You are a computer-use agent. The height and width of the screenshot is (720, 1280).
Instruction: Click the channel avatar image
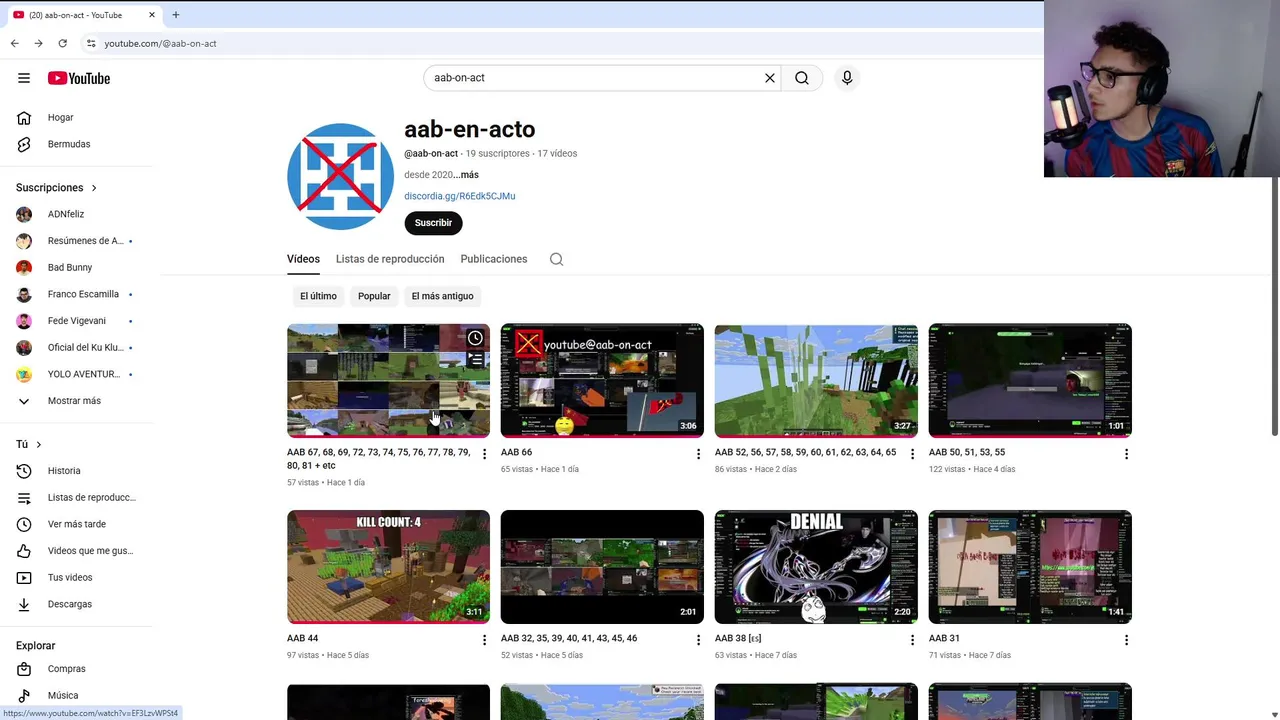[340, 176]
